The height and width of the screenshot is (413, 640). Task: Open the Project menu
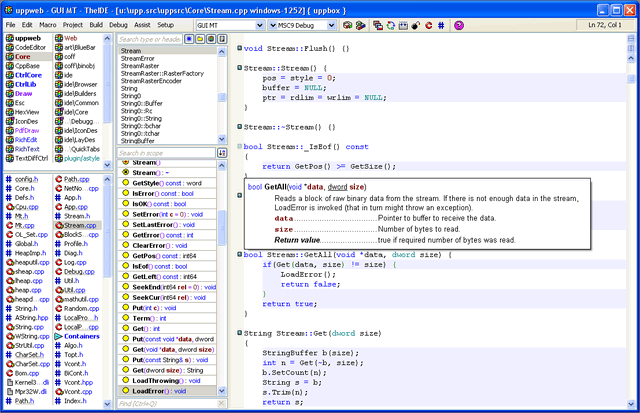73,25
